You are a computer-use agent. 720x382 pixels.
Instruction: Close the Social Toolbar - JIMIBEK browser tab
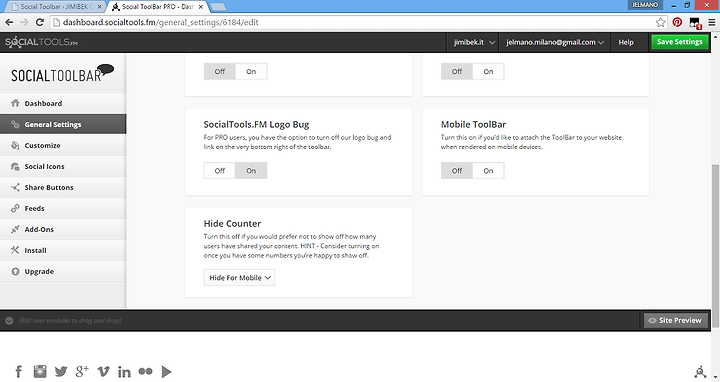point(99,7)
